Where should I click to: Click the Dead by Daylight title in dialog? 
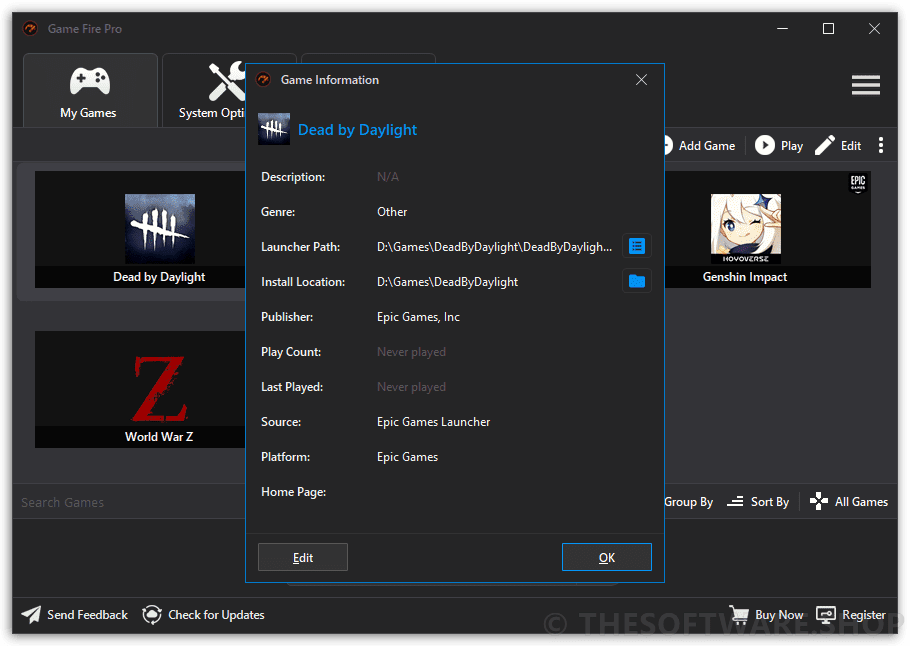pyautogui.click(x=358, y=129)
